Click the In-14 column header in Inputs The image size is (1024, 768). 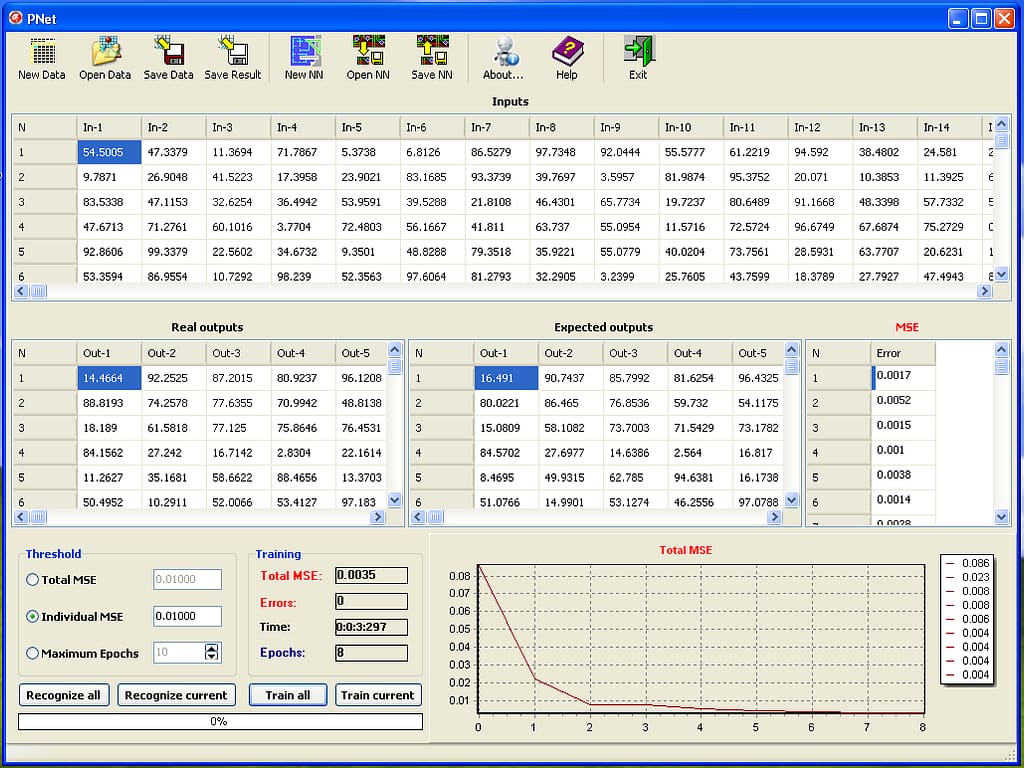950,127
